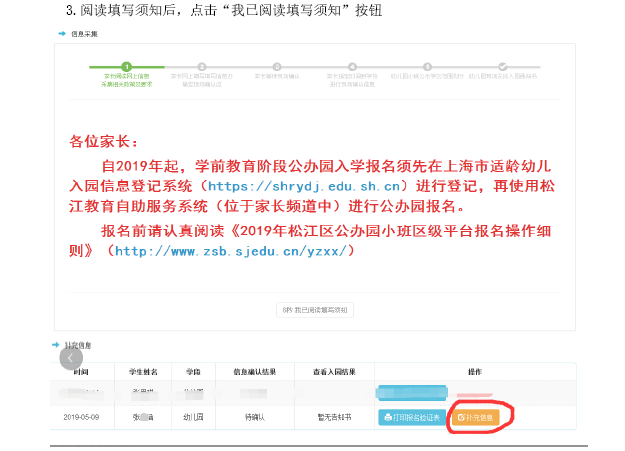
Task: Click the step 4 progress circle
Action: pos(352,66)
